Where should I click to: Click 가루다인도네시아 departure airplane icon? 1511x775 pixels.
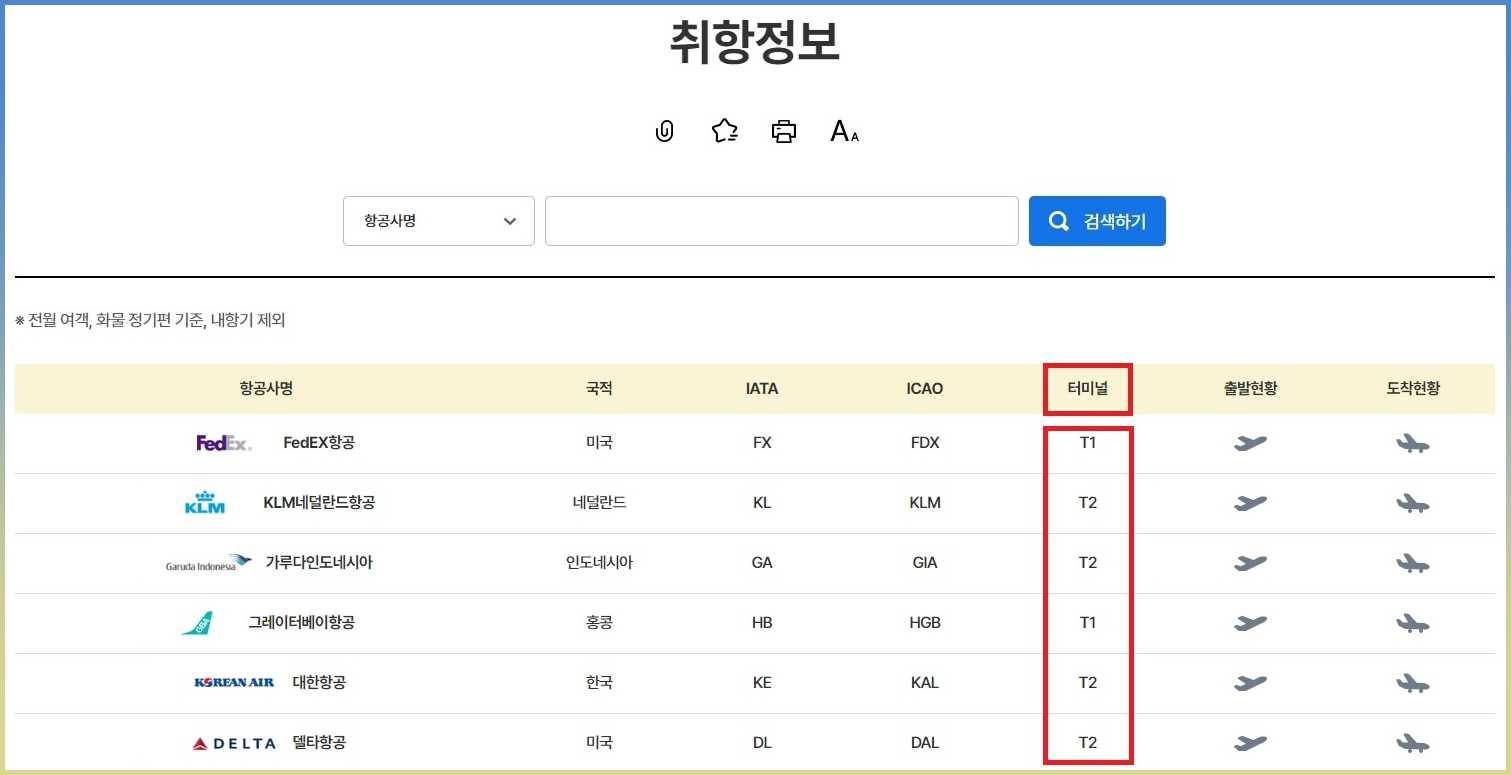[1249, 563]
